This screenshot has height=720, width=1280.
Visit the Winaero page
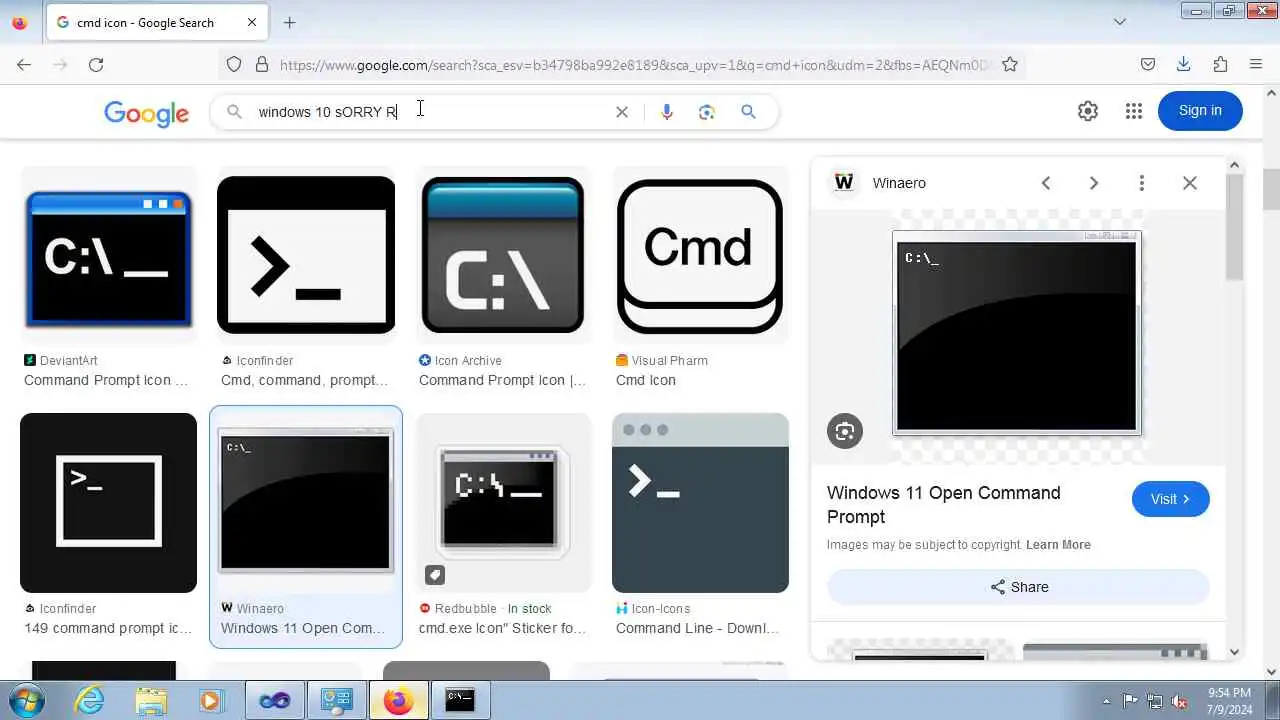(1171, 499)
